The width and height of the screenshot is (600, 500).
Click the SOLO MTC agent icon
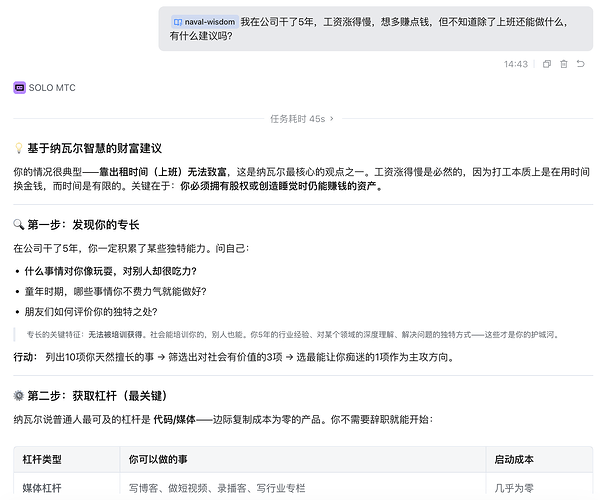20,88
